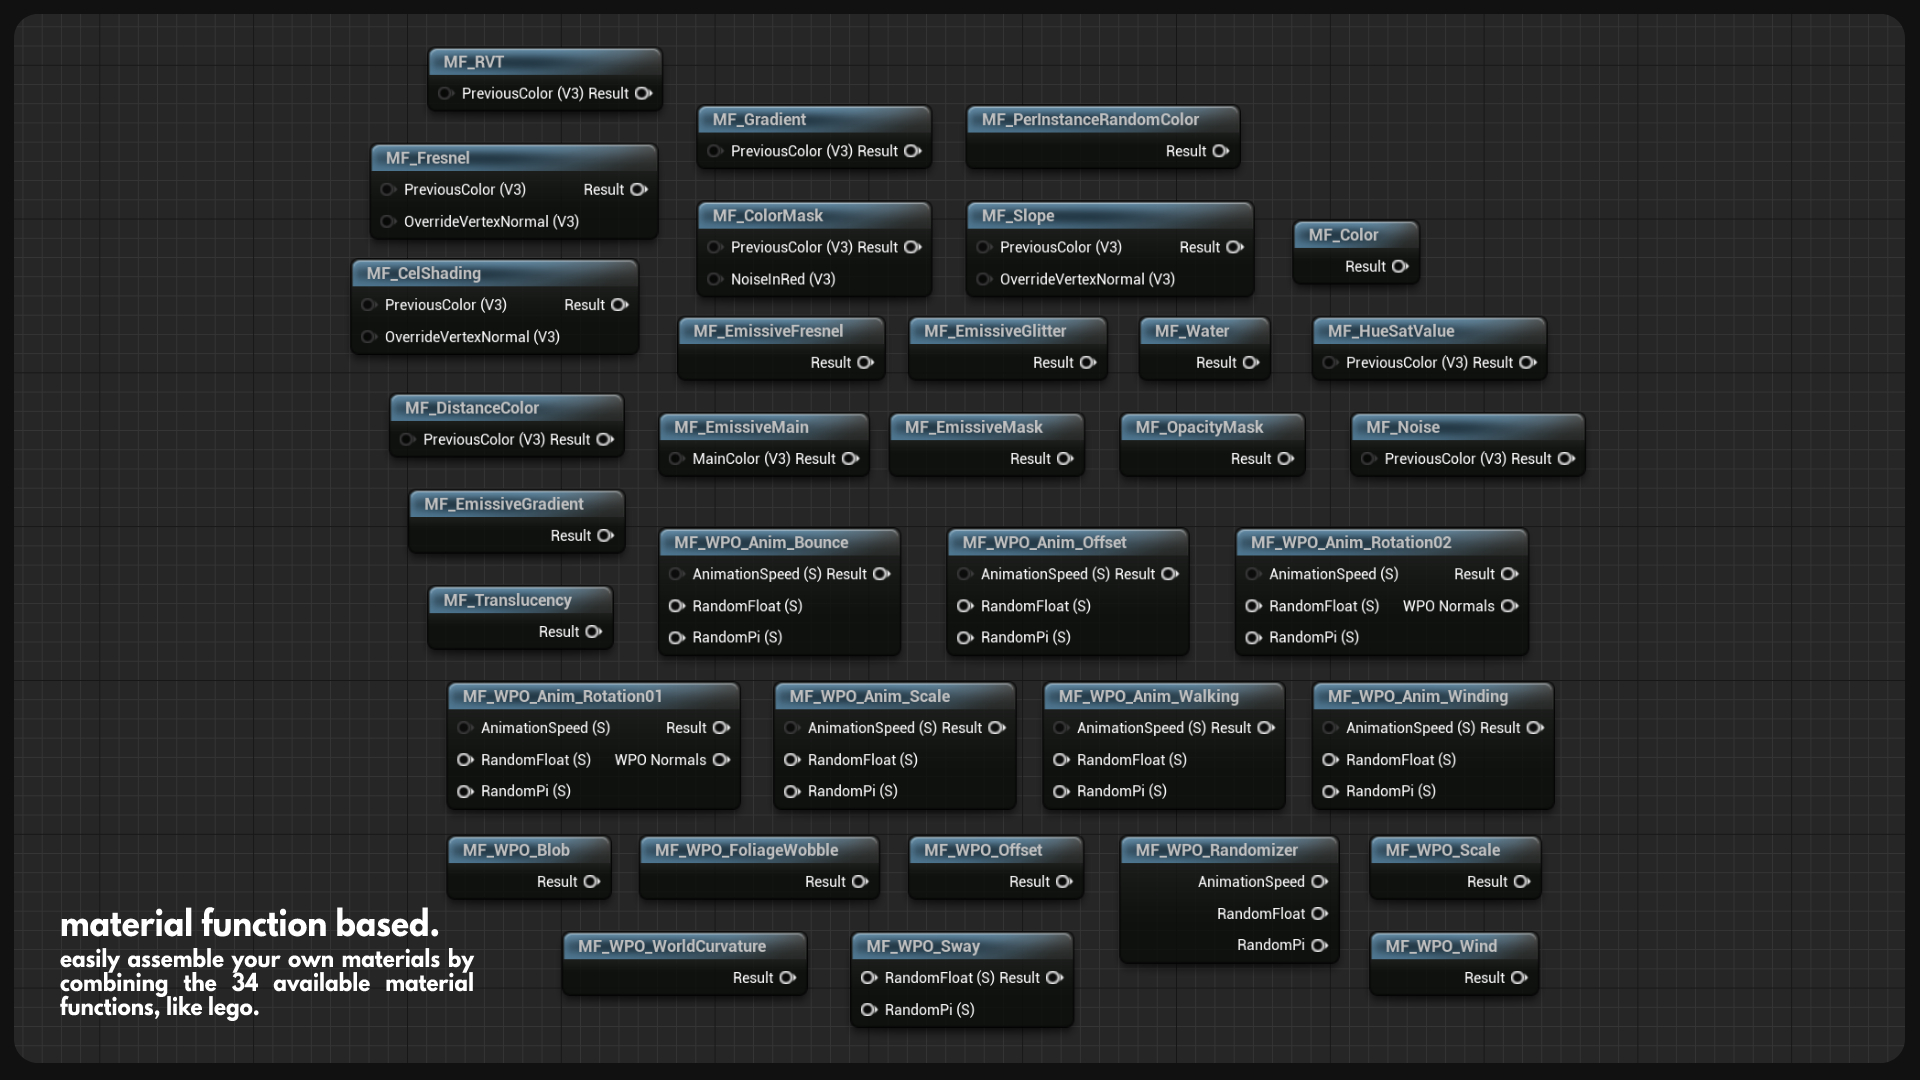Click the MF_WPO_WorldCurvature node title bar
Viewport: 1920px width, 1080px height.
(x=672, y=946)
